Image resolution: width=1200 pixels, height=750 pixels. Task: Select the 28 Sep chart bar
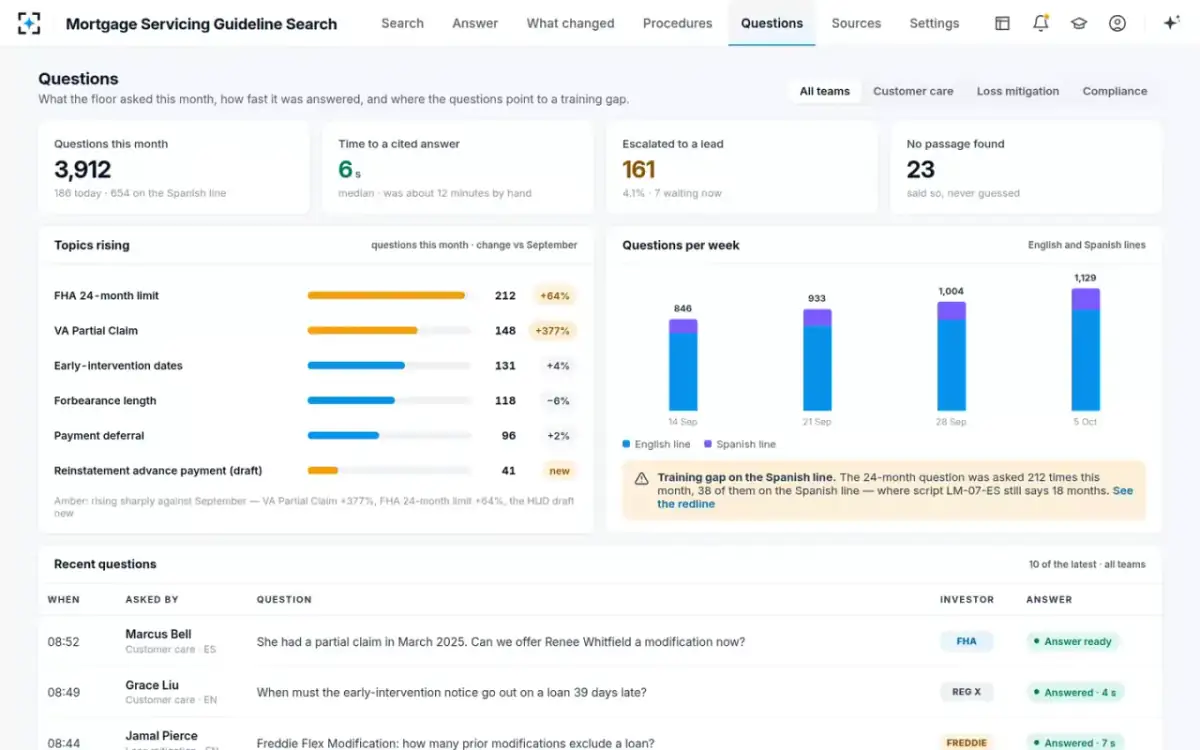[x=951, y=356]
